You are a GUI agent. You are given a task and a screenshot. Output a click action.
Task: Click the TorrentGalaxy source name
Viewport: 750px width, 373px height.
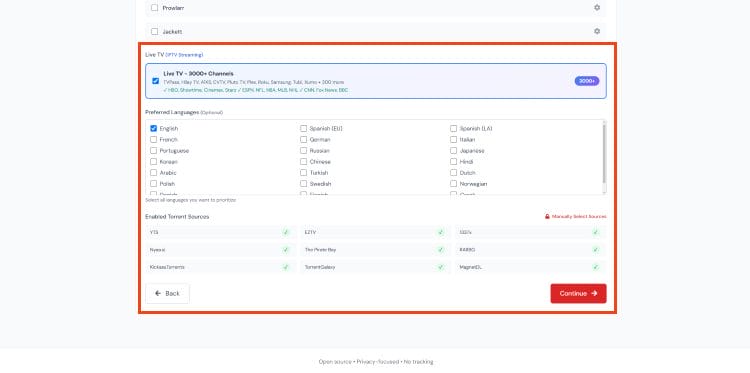tap(320, 267)
